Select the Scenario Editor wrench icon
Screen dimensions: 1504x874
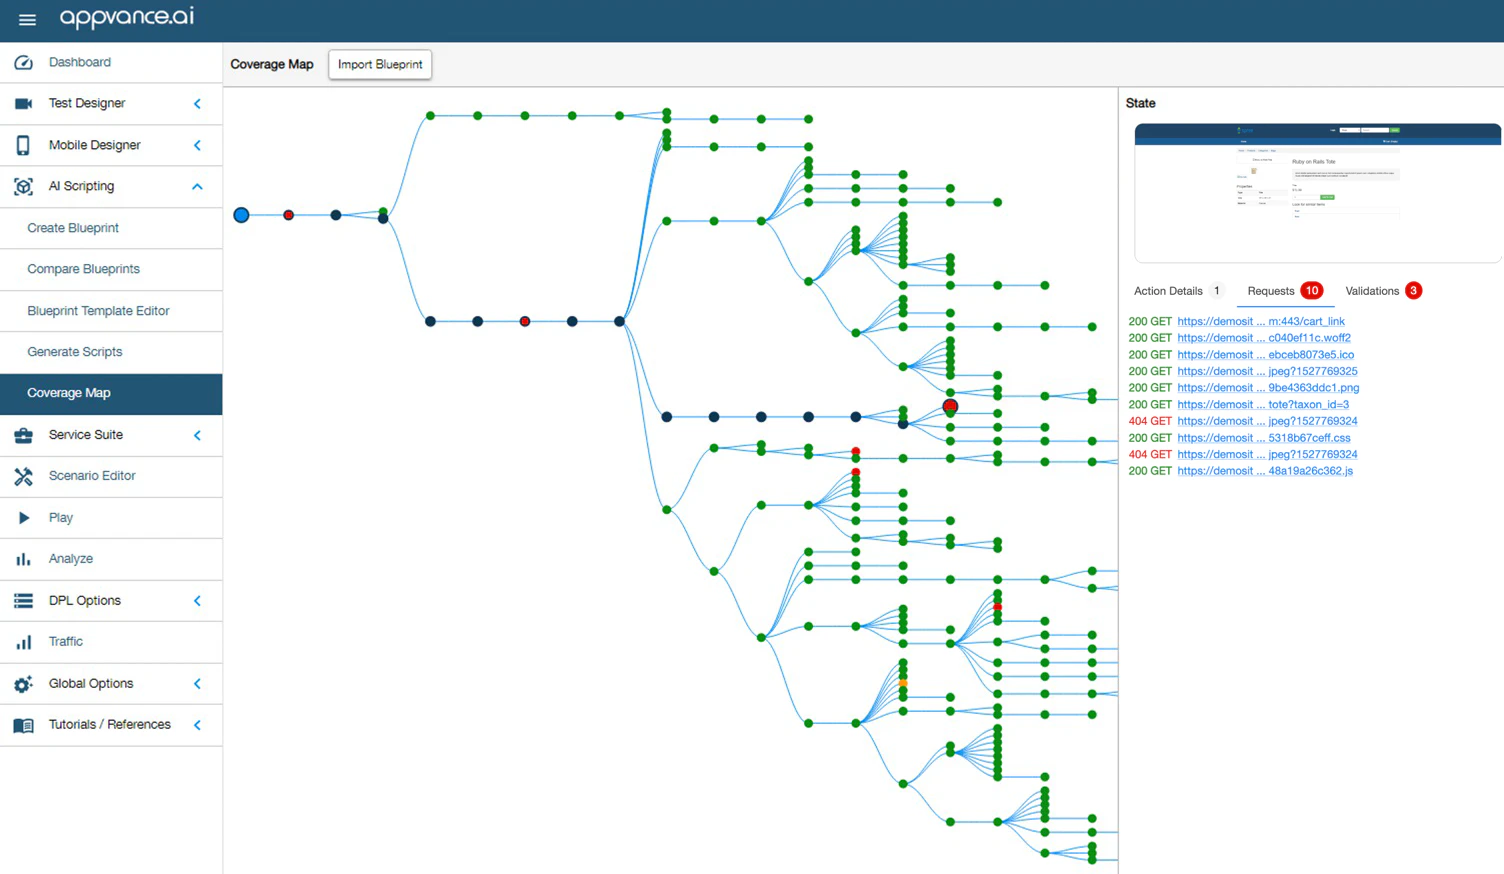[x=22, y=476]
